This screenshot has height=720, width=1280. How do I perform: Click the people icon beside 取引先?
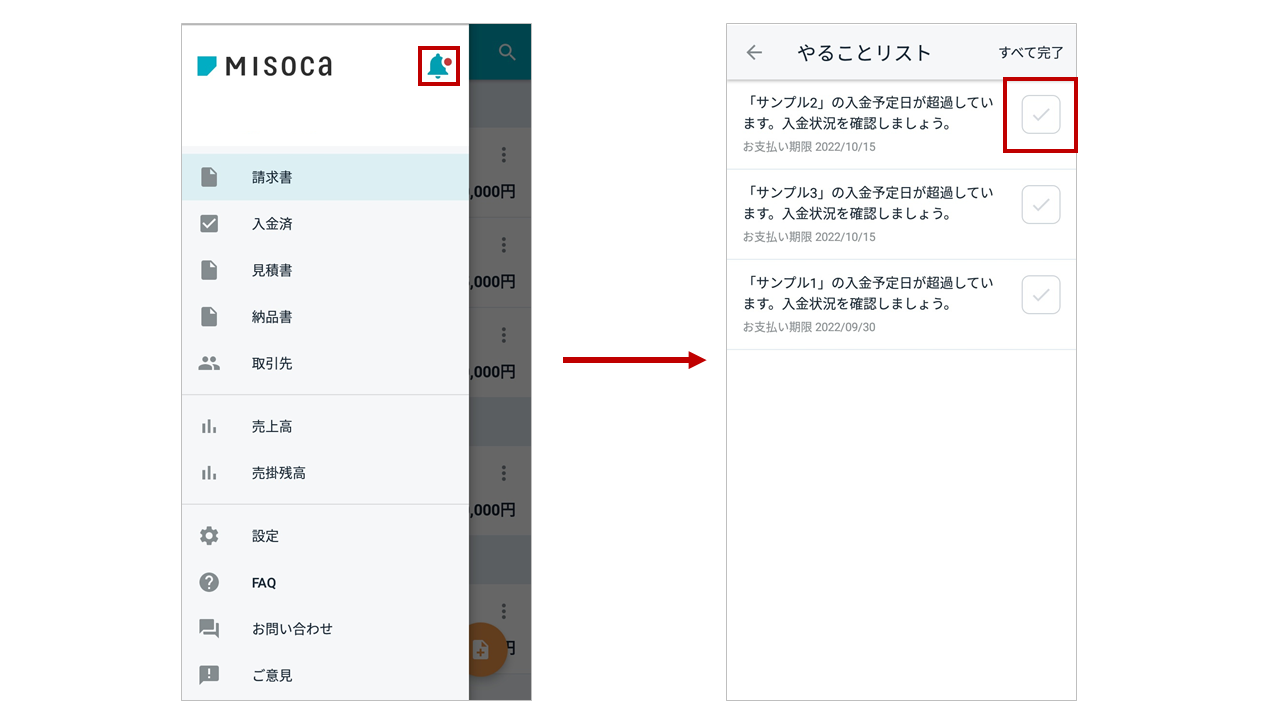coord(209,364)
